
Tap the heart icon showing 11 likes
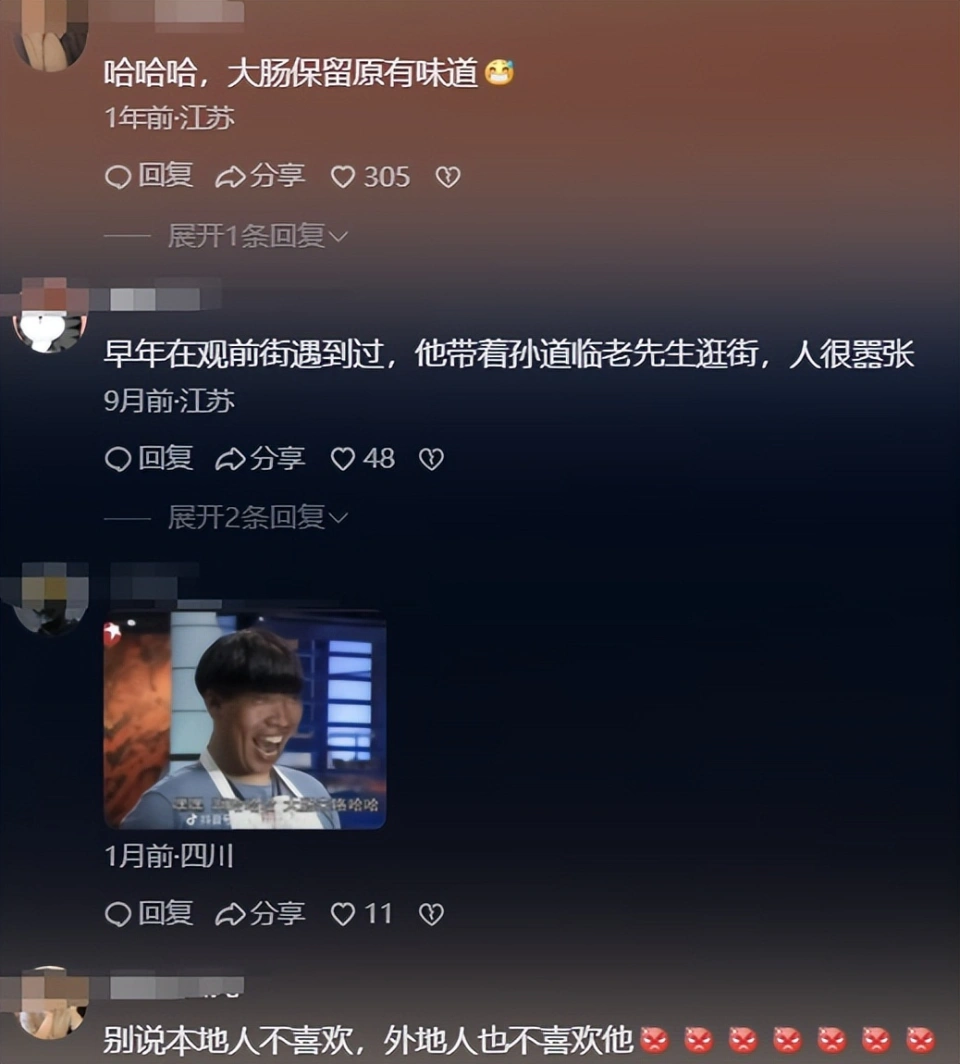[343, 914]
